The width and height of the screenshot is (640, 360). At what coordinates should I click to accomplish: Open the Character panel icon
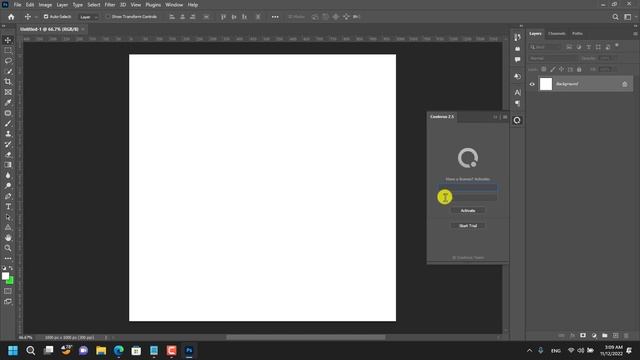click(517, 92)
